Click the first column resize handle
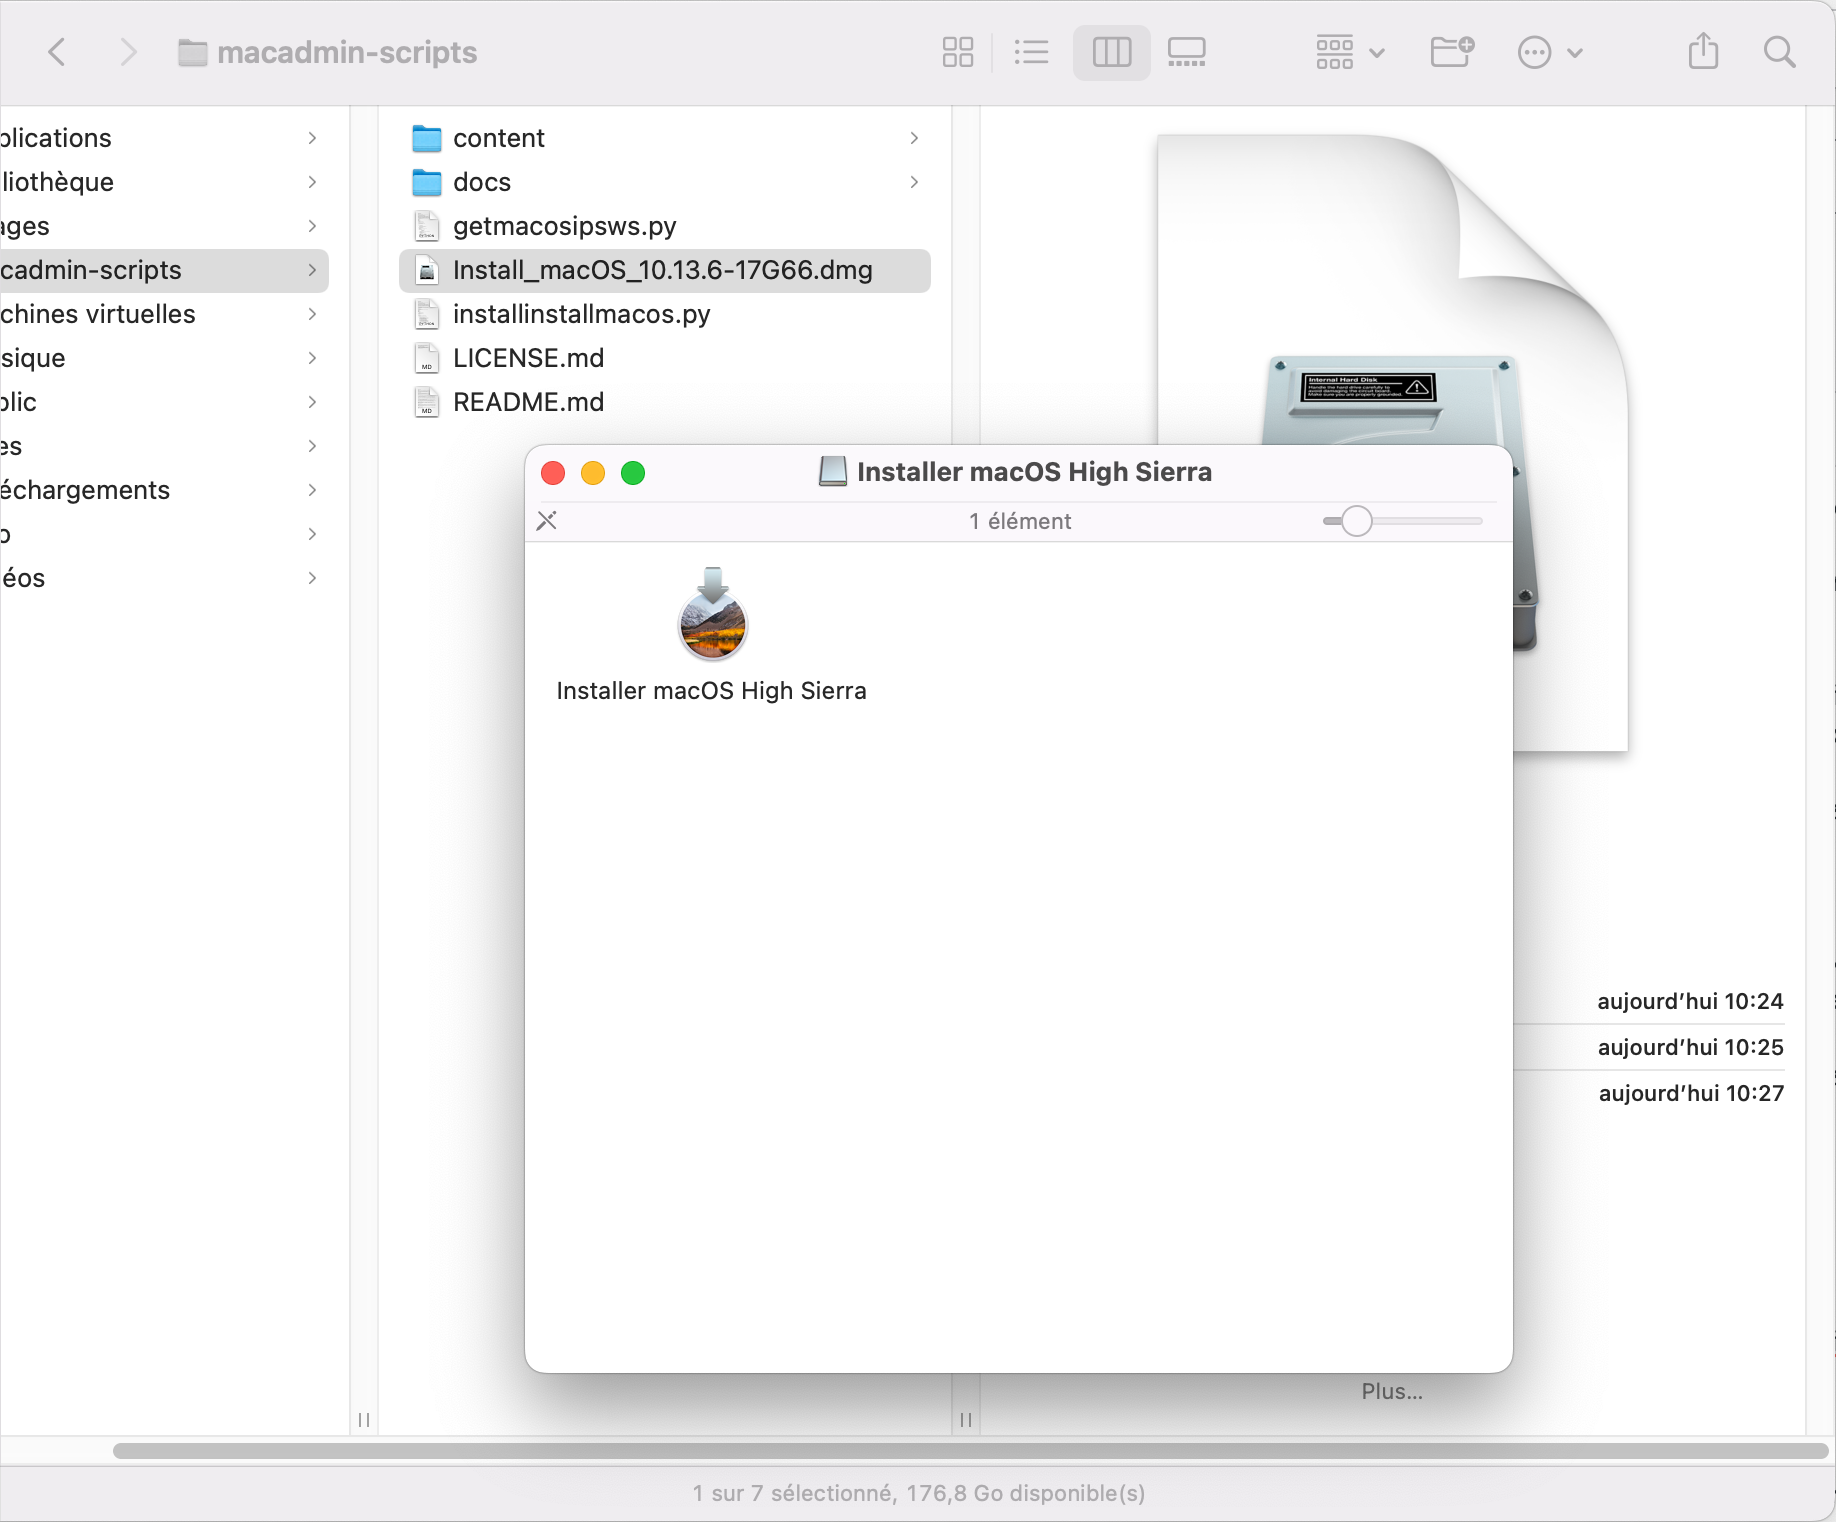Image resolution: width=1836 pixels, height=1522 pixels. pos(364,1420)
